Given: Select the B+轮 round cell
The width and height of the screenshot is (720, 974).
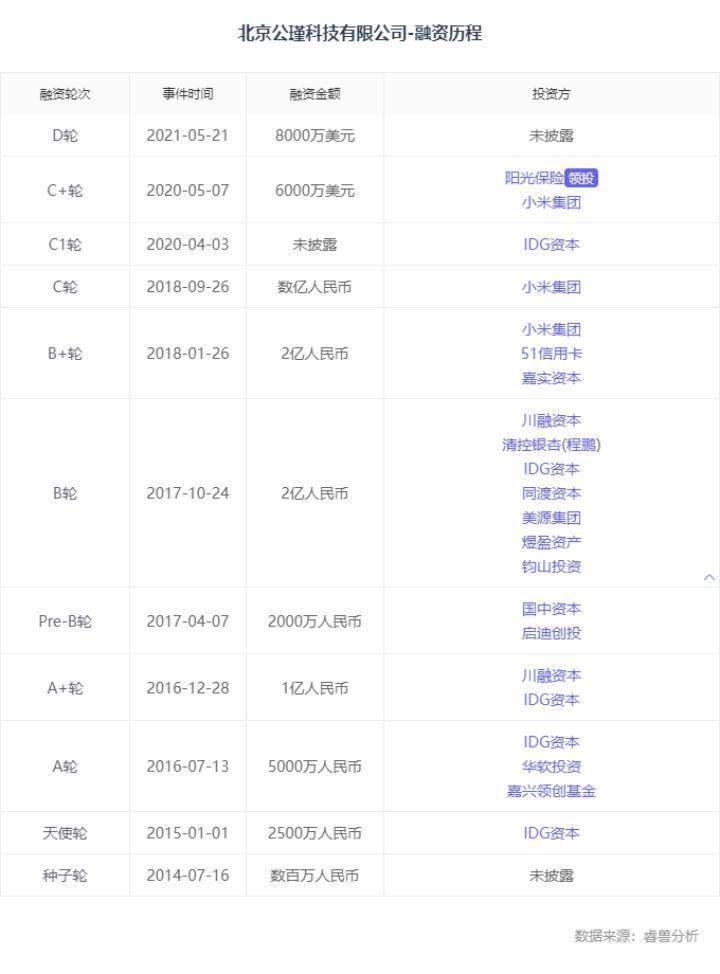Looking at the screenshot, I should coord(65,353).
